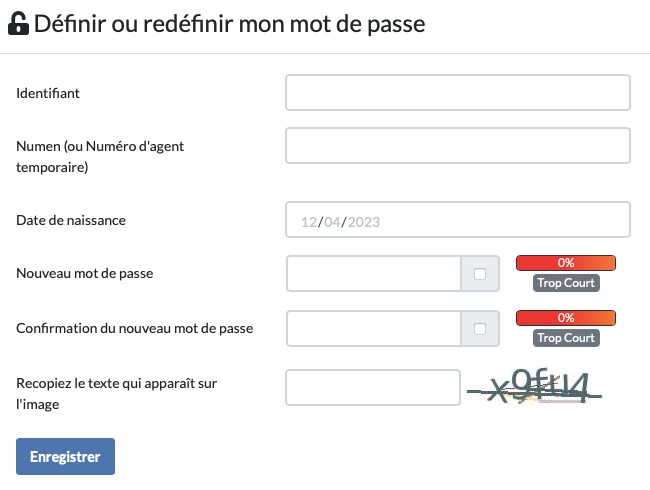The image size is (650, 490).
Task: Click the captcha image showing distorted text
Action: [536, 387]
